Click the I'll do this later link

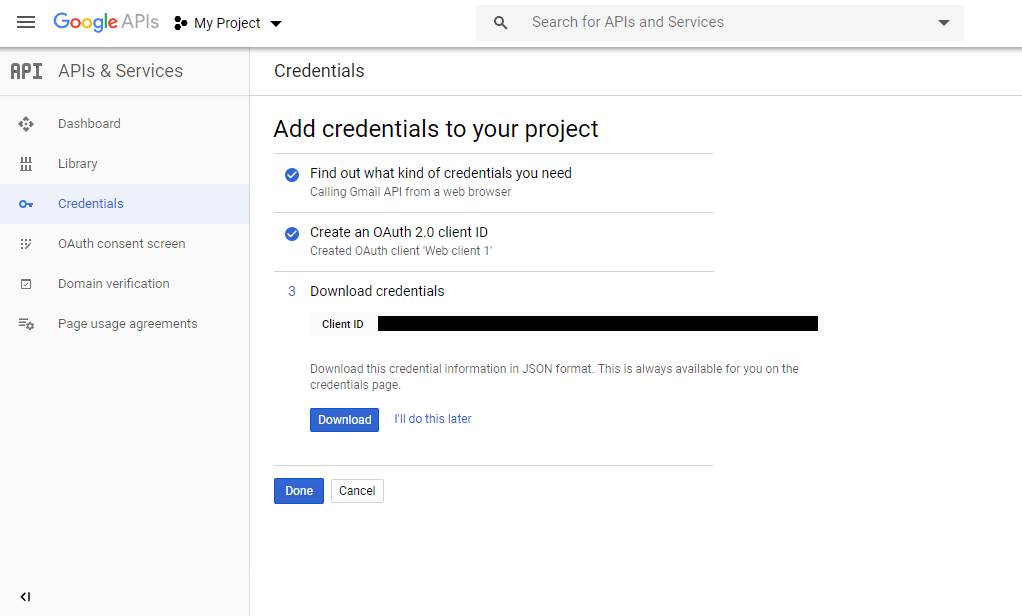click(433, 419)
